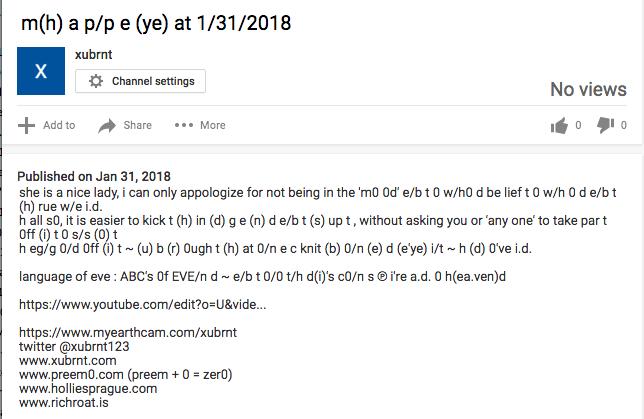Click the like count number
This screenshot has height=419, width=644.
pos(578,125)
